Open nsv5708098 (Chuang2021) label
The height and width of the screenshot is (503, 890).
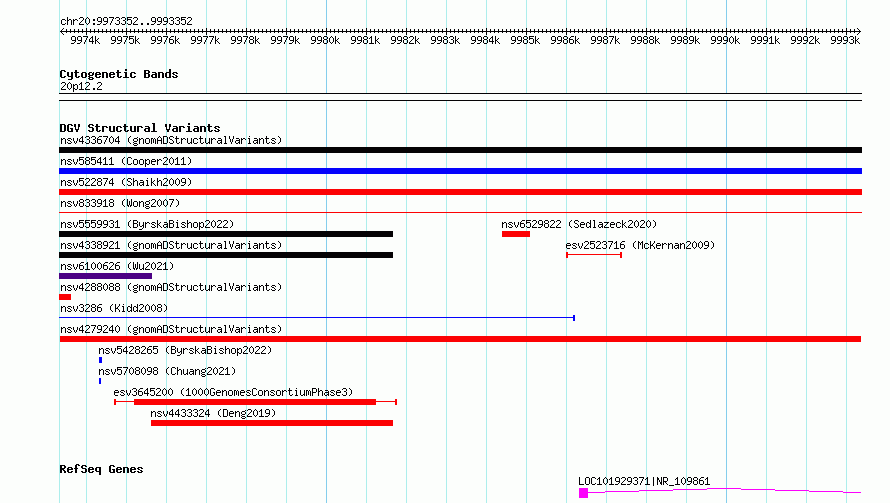(x=167, y=371)
